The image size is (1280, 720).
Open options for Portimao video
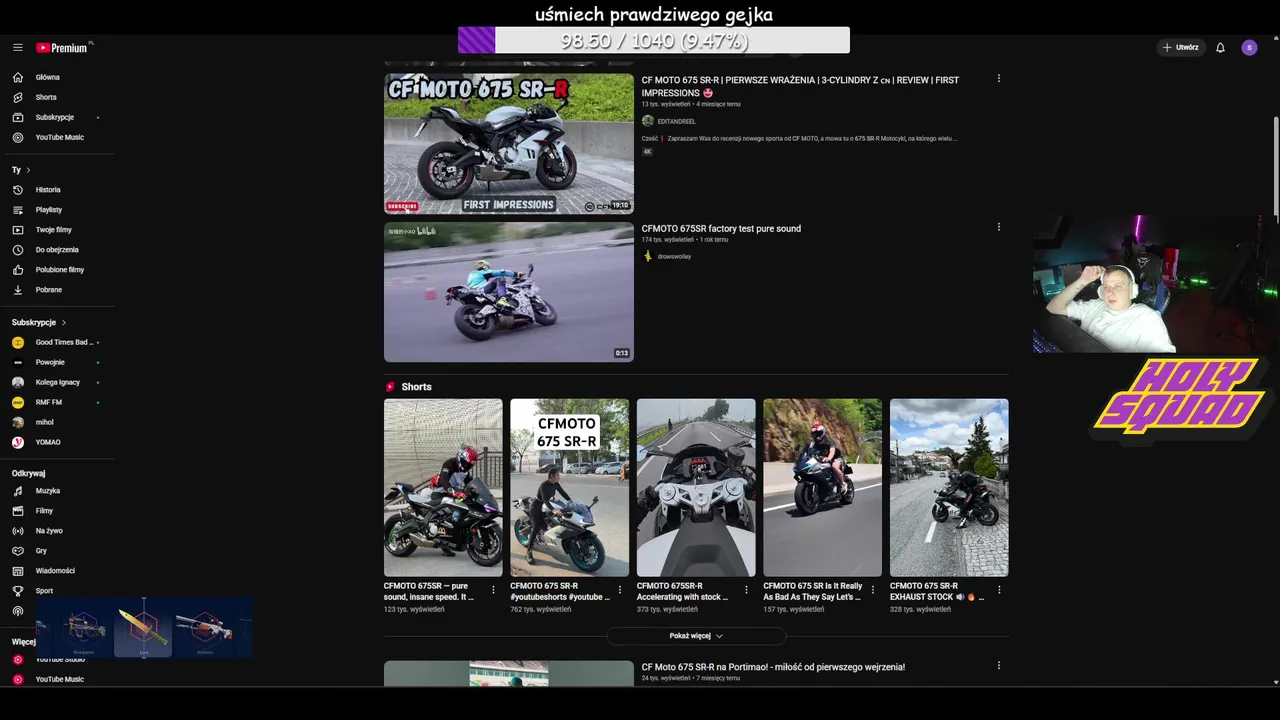(998, 666)
